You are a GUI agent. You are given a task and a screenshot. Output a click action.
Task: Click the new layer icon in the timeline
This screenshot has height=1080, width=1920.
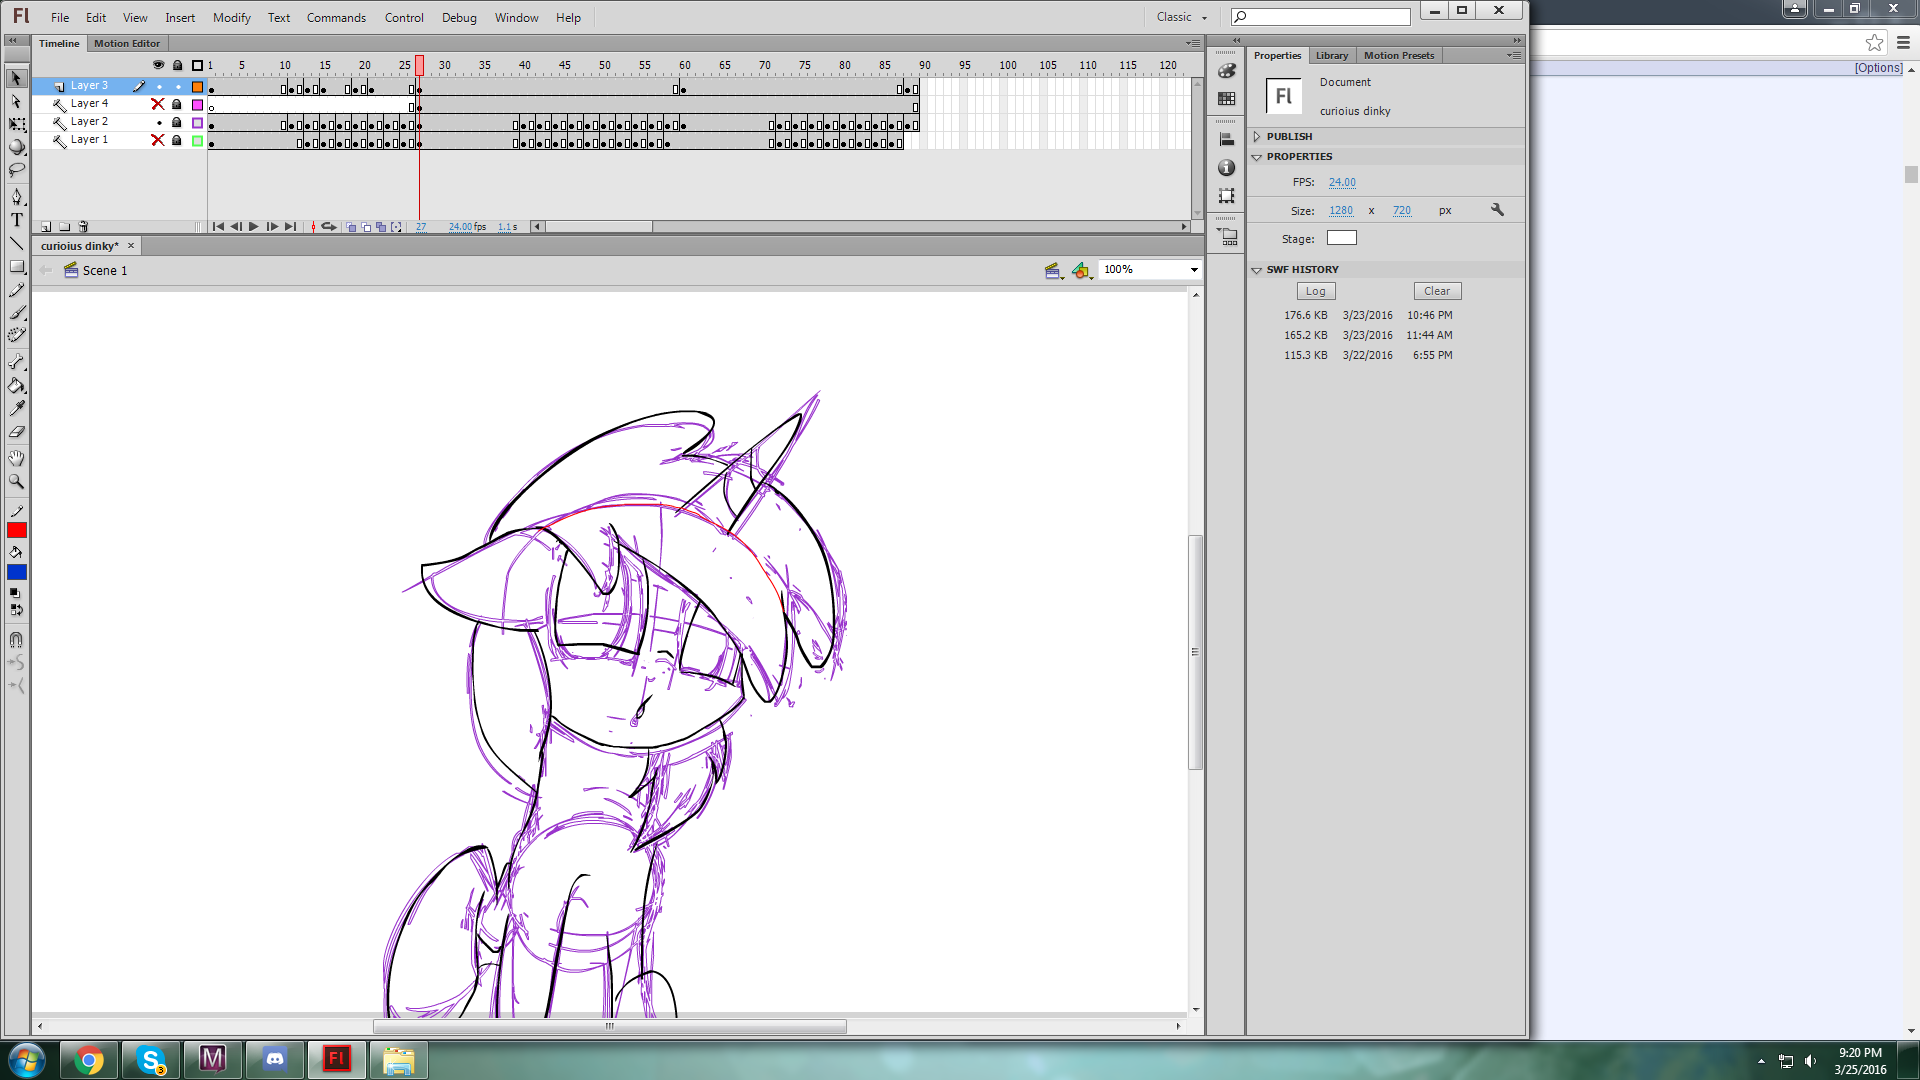46,227
